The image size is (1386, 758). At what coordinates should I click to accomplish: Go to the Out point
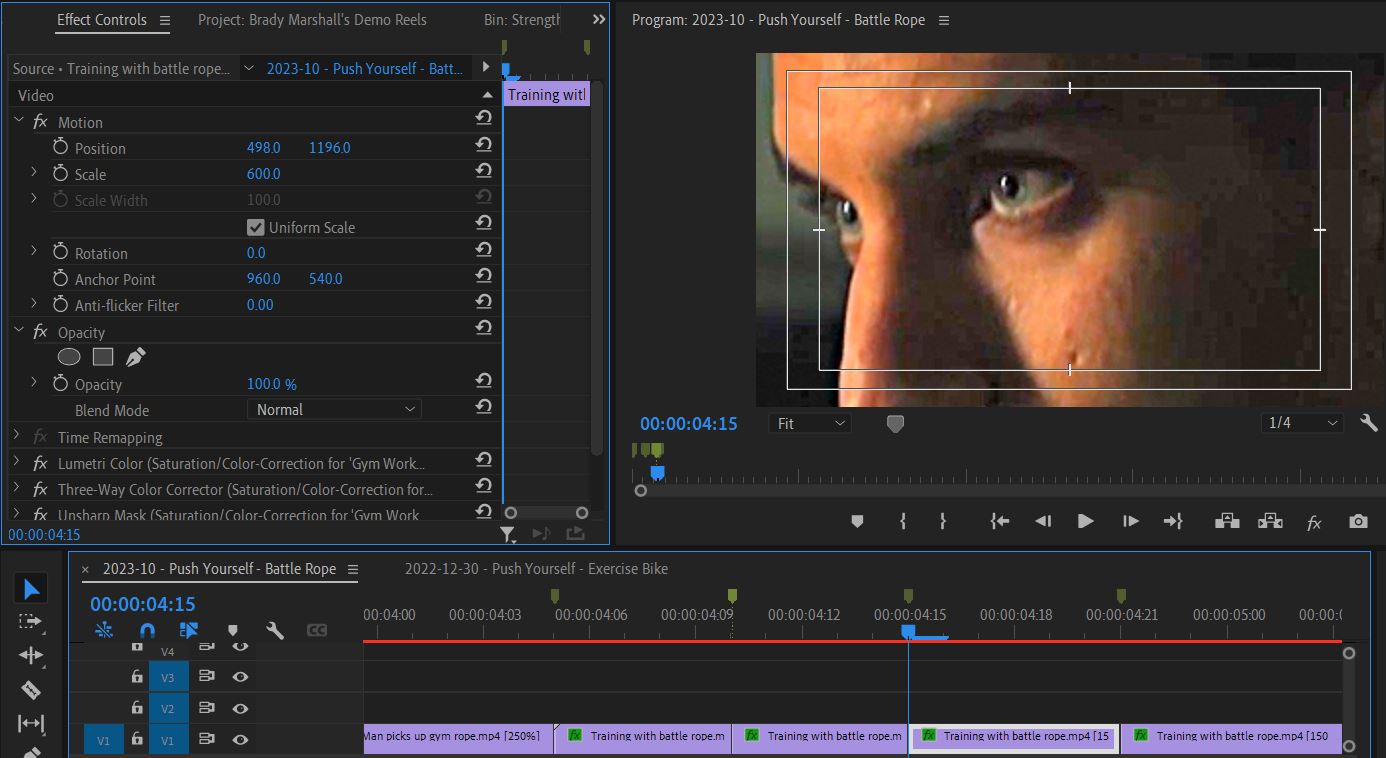(1174, 521)
